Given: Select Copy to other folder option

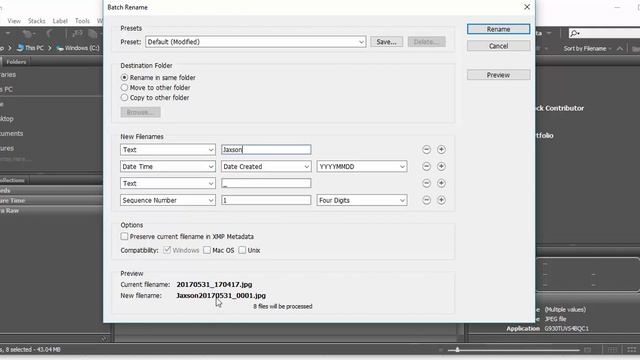Looking at the screenshot, I should point(124,98).
